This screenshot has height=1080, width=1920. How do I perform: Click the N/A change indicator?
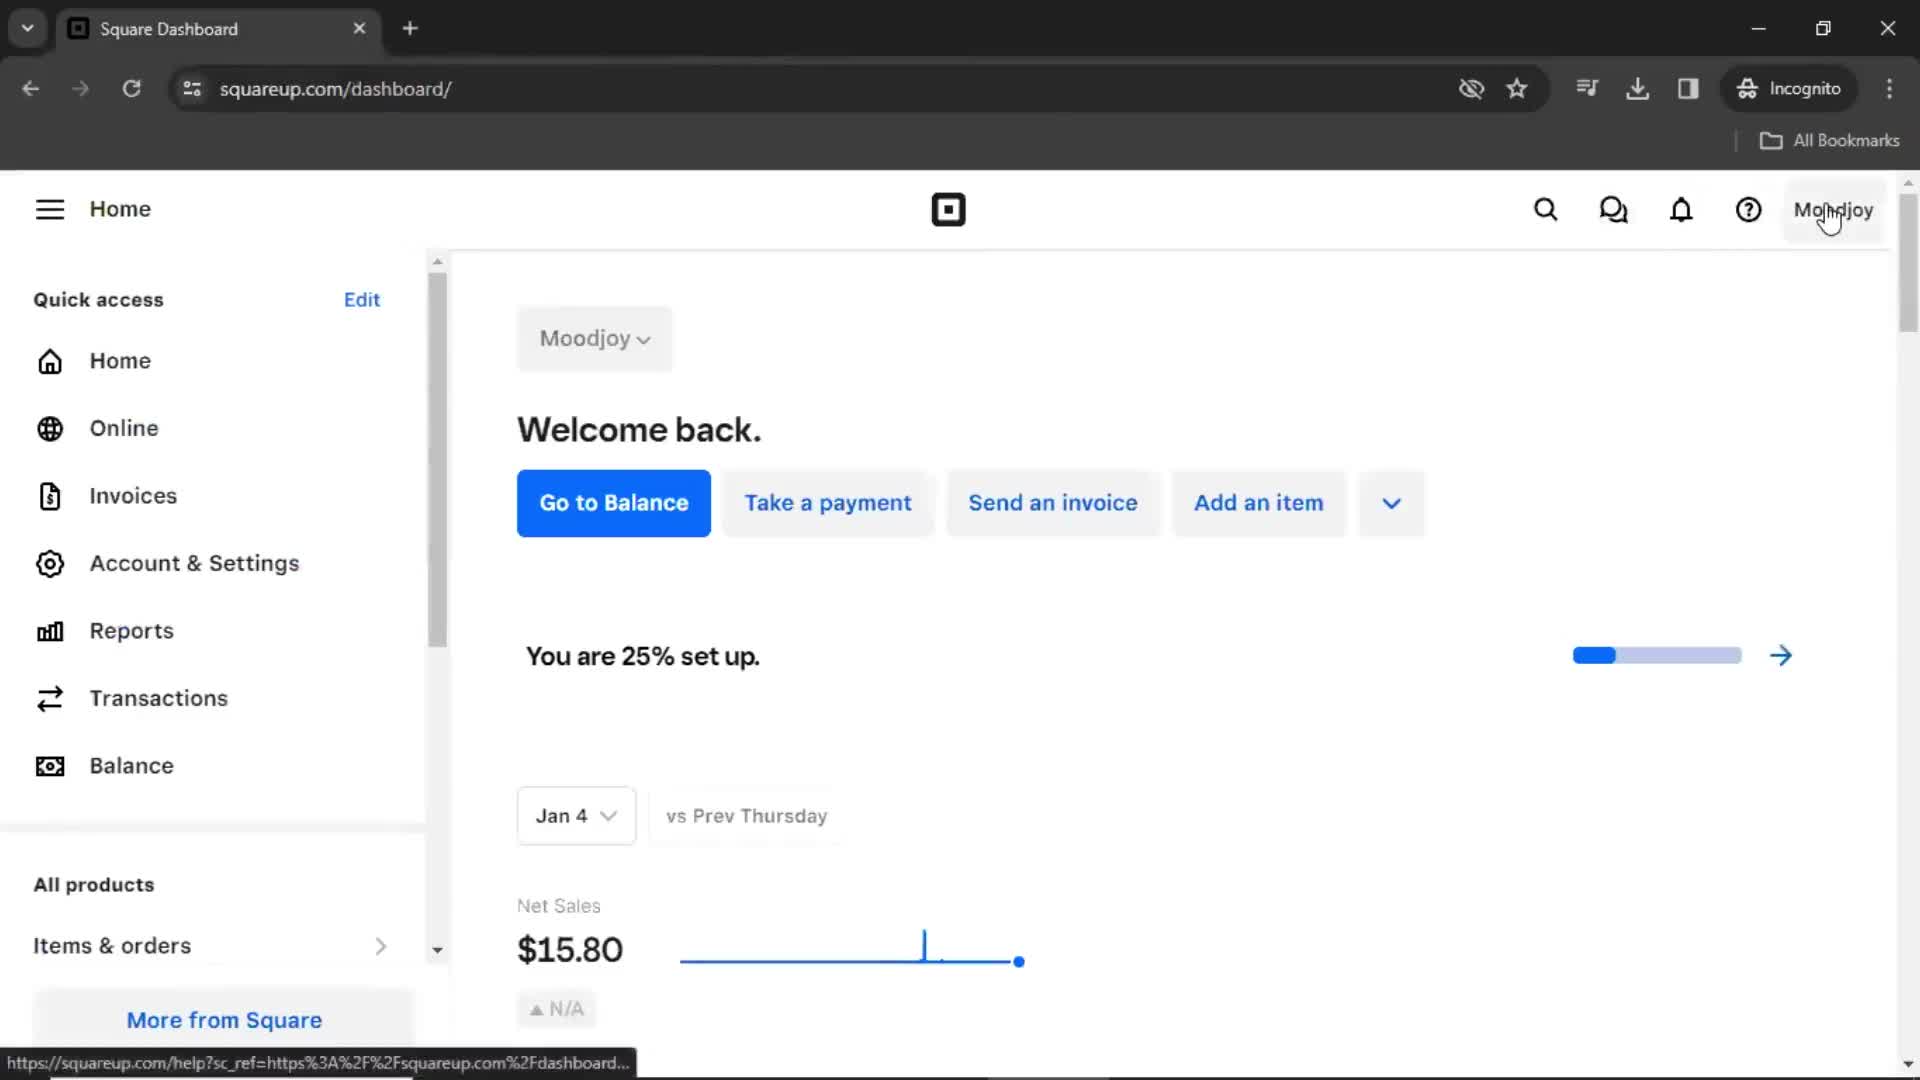556,1009
